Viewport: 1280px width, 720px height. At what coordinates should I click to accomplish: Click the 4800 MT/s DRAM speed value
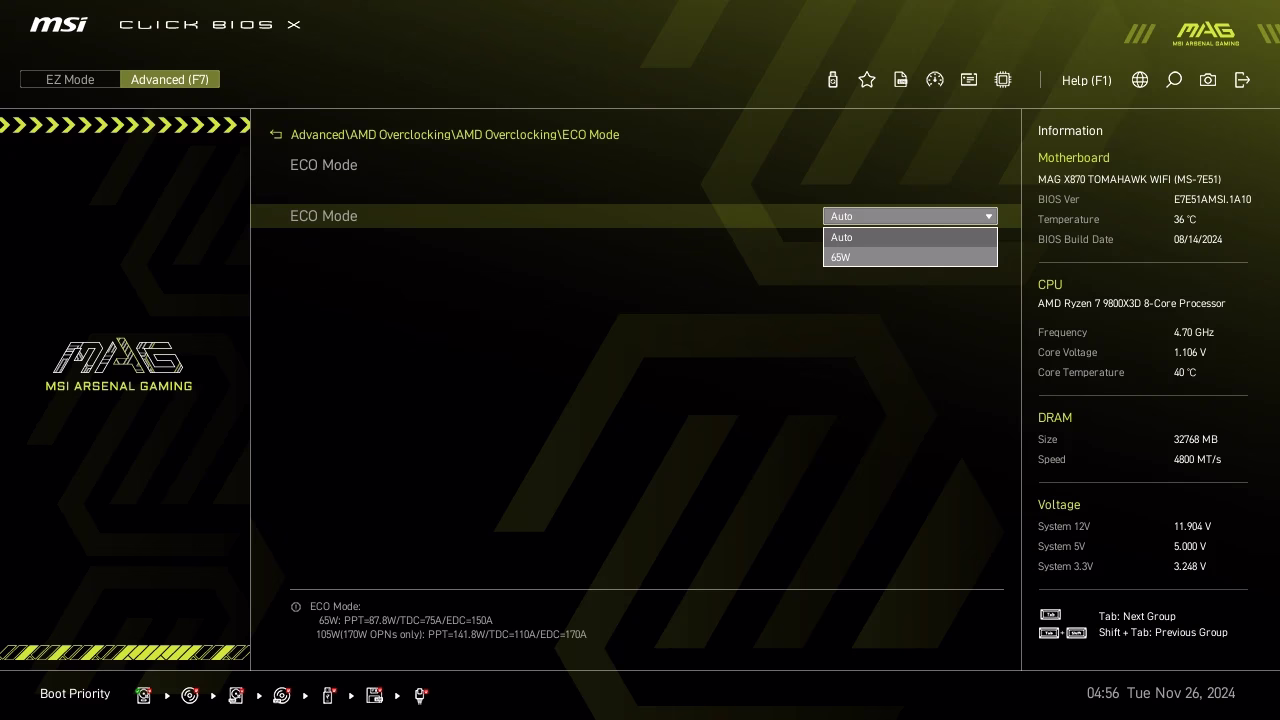pyautogui.click(x=1198, y=460)
